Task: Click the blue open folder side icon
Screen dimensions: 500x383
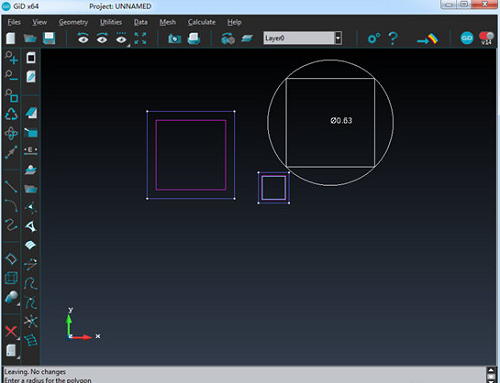Action: point(31,189)
